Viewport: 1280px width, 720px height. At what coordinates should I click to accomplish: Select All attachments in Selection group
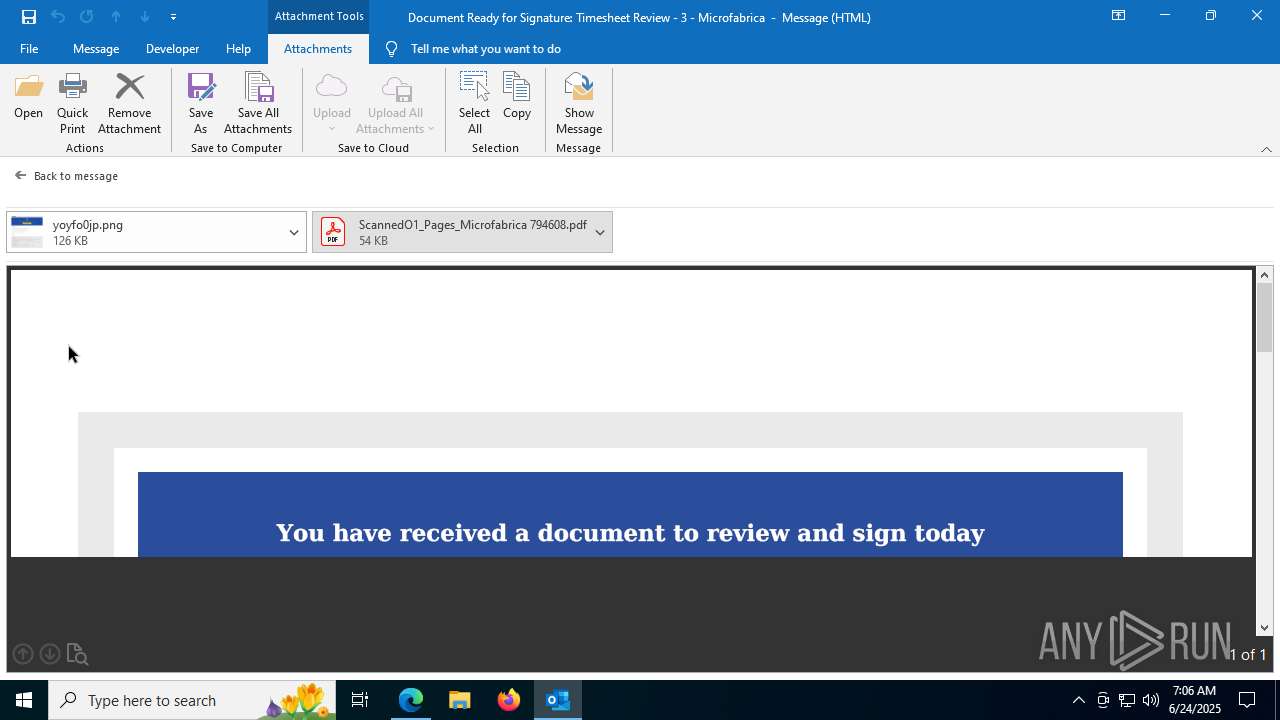[474, 104]
